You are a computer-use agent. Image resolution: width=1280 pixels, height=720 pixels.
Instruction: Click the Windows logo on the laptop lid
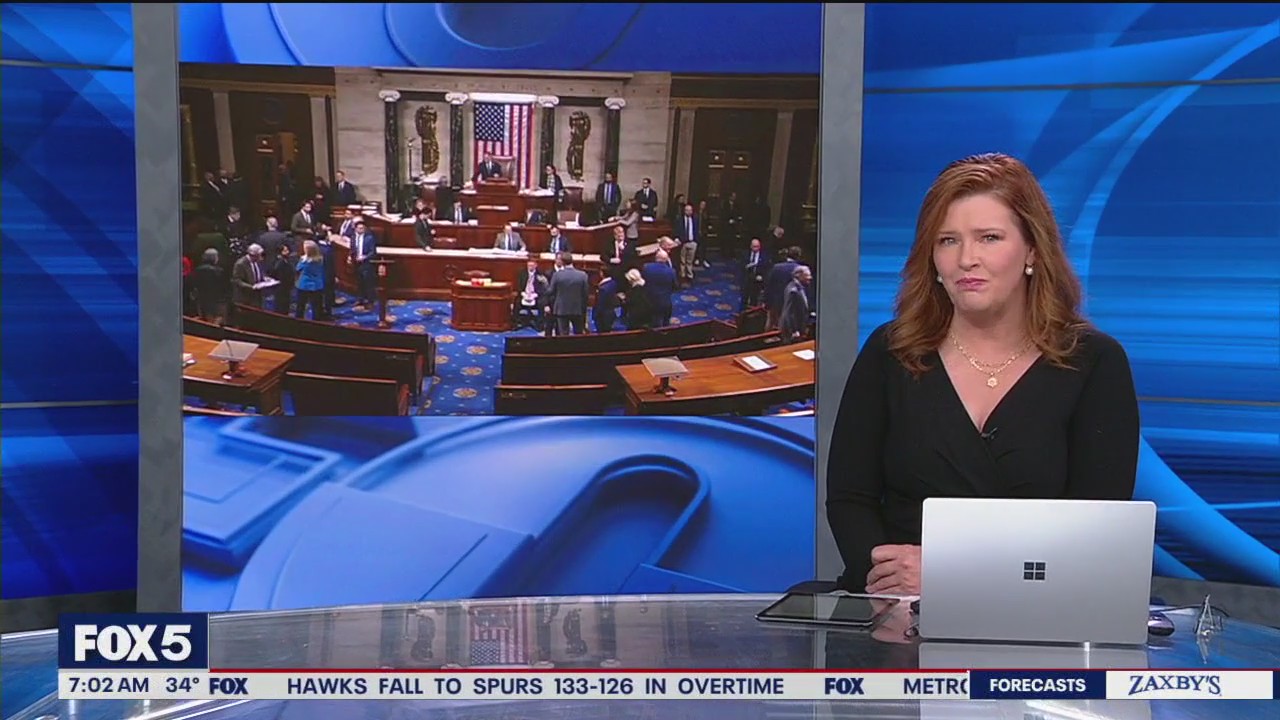[x=1034, y=571]
